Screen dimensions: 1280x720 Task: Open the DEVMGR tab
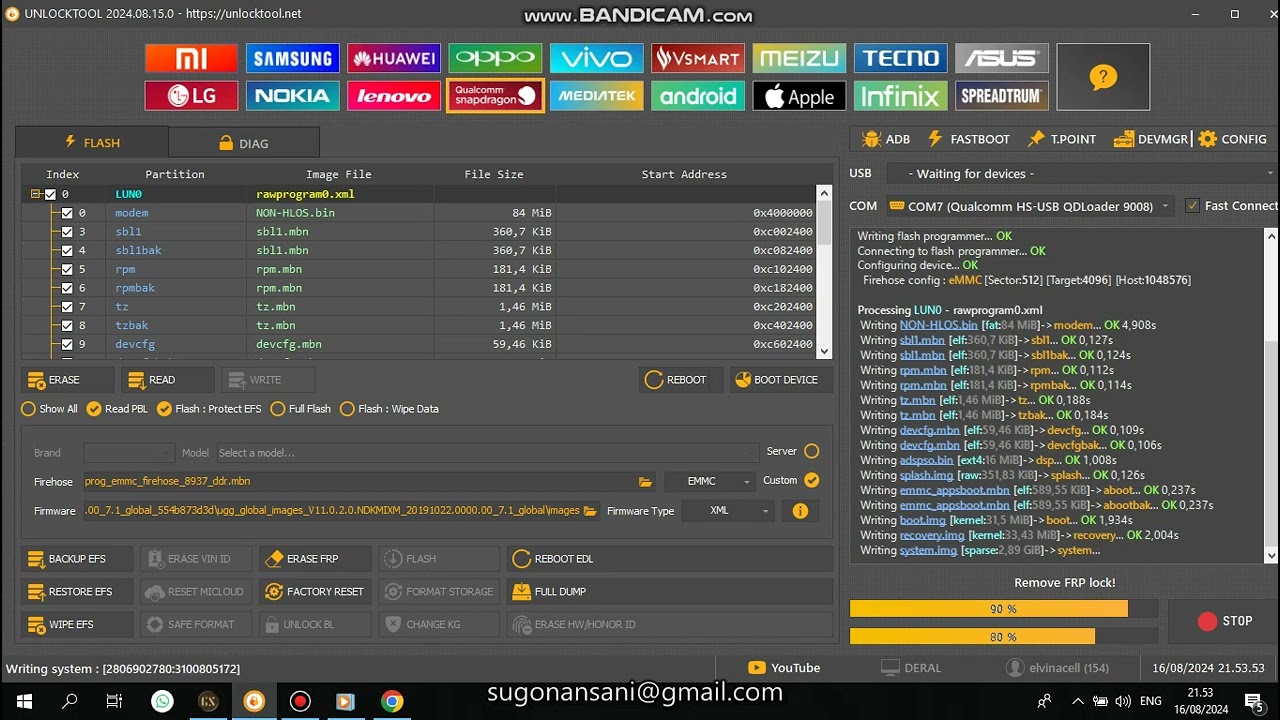pyautogui.click(x=1150, y=139)
